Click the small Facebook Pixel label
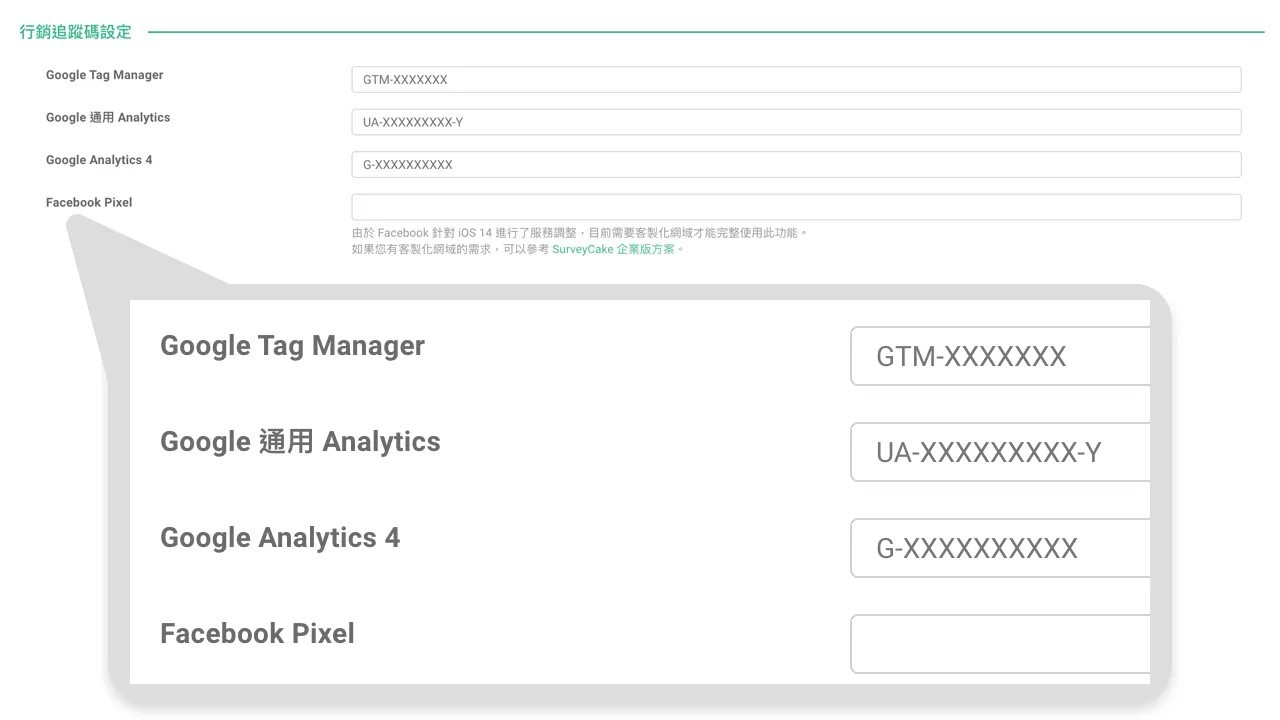The width and height of the screenshot is (1280, 720). (89, 203)
